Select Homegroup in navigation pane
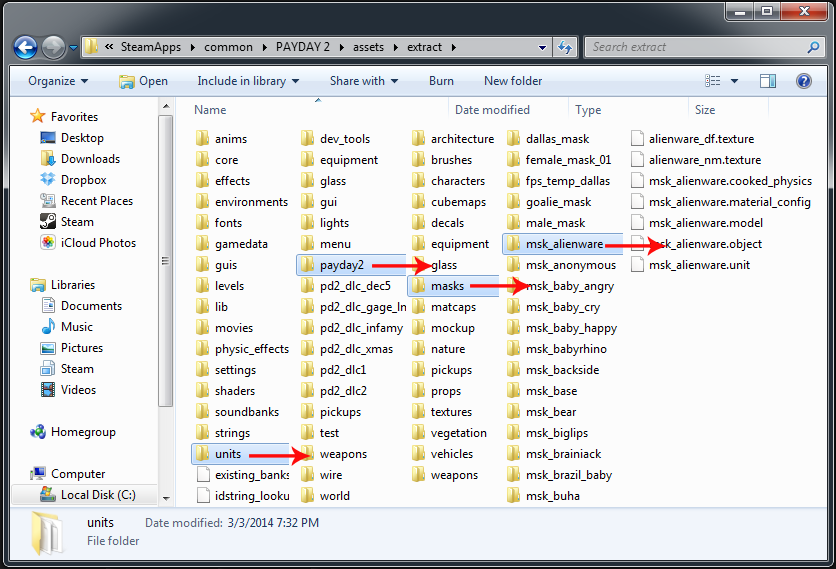This screenshot has height=569, width=836. (73, 432)
